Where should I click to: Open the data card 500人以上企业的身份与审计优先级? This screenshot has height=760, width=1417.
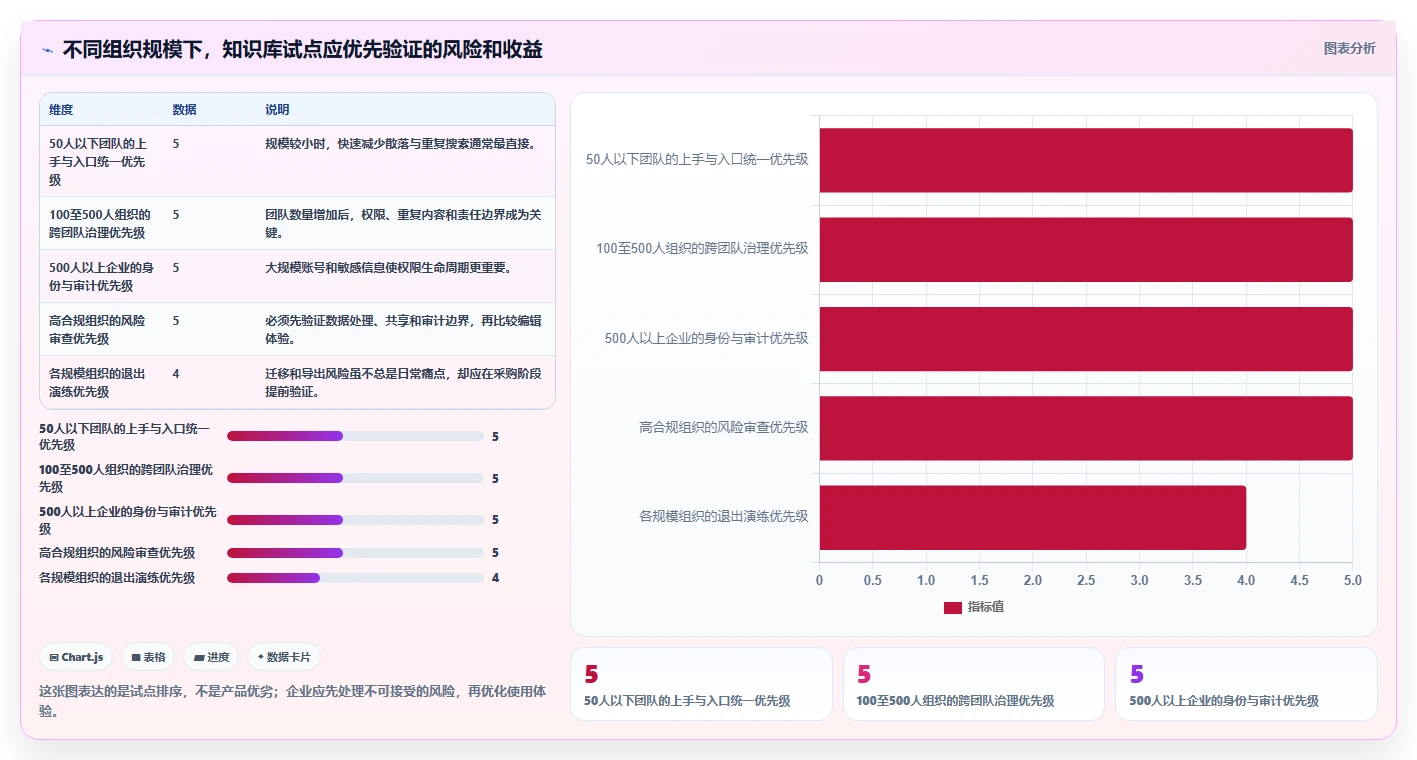(1246, 684)
